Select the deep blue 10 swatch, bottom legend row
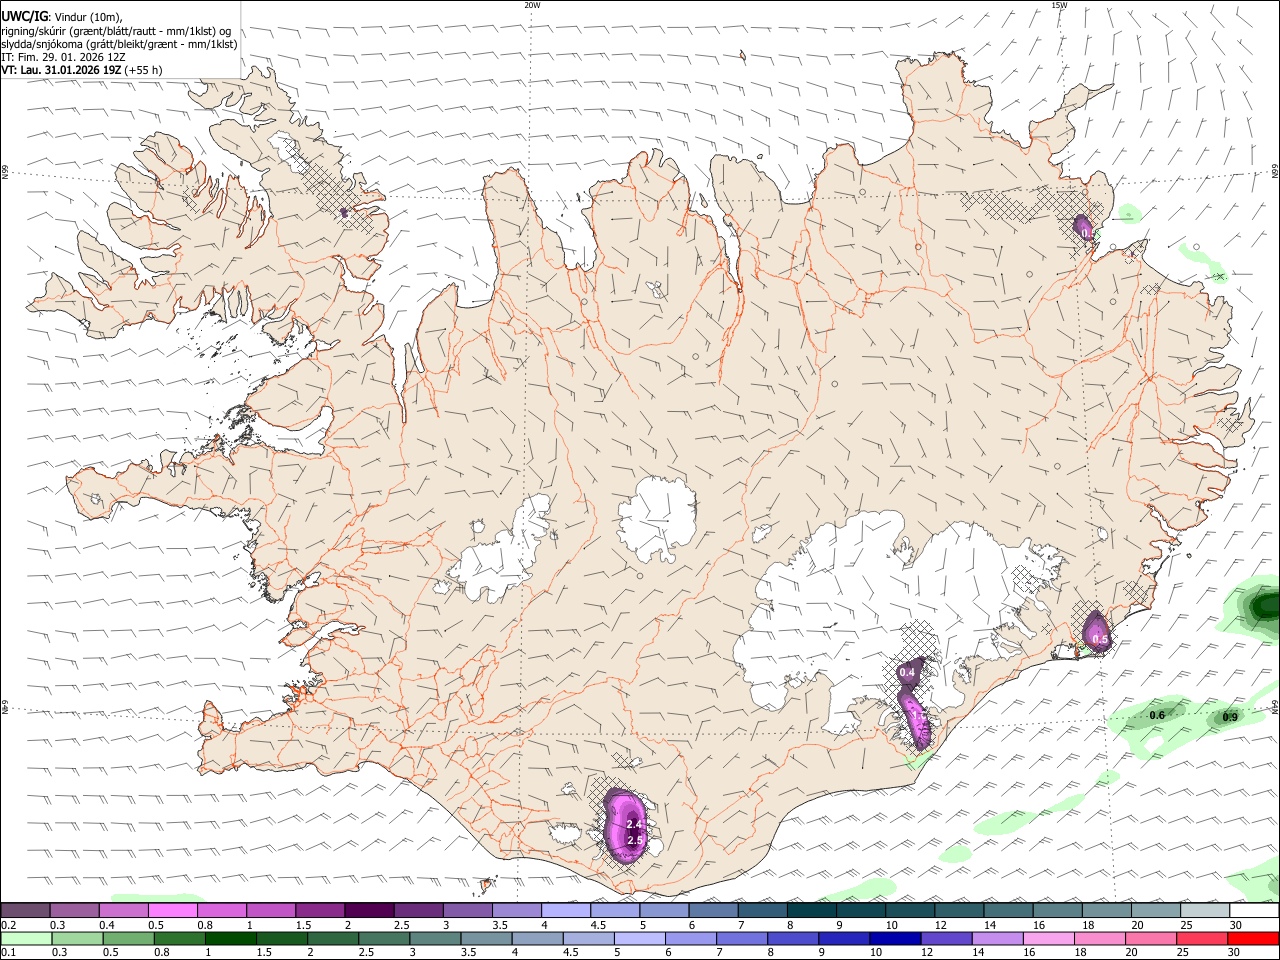Viewport: 1280px width, 960px height. 895,938
